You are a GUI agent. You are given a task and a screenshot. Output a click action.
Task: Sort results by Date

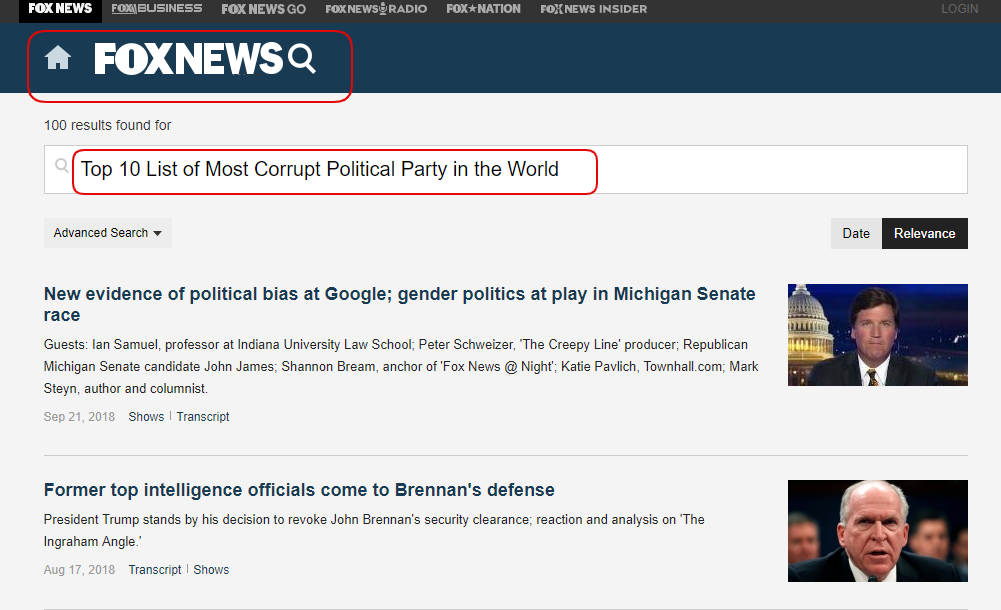pos(856,234)
